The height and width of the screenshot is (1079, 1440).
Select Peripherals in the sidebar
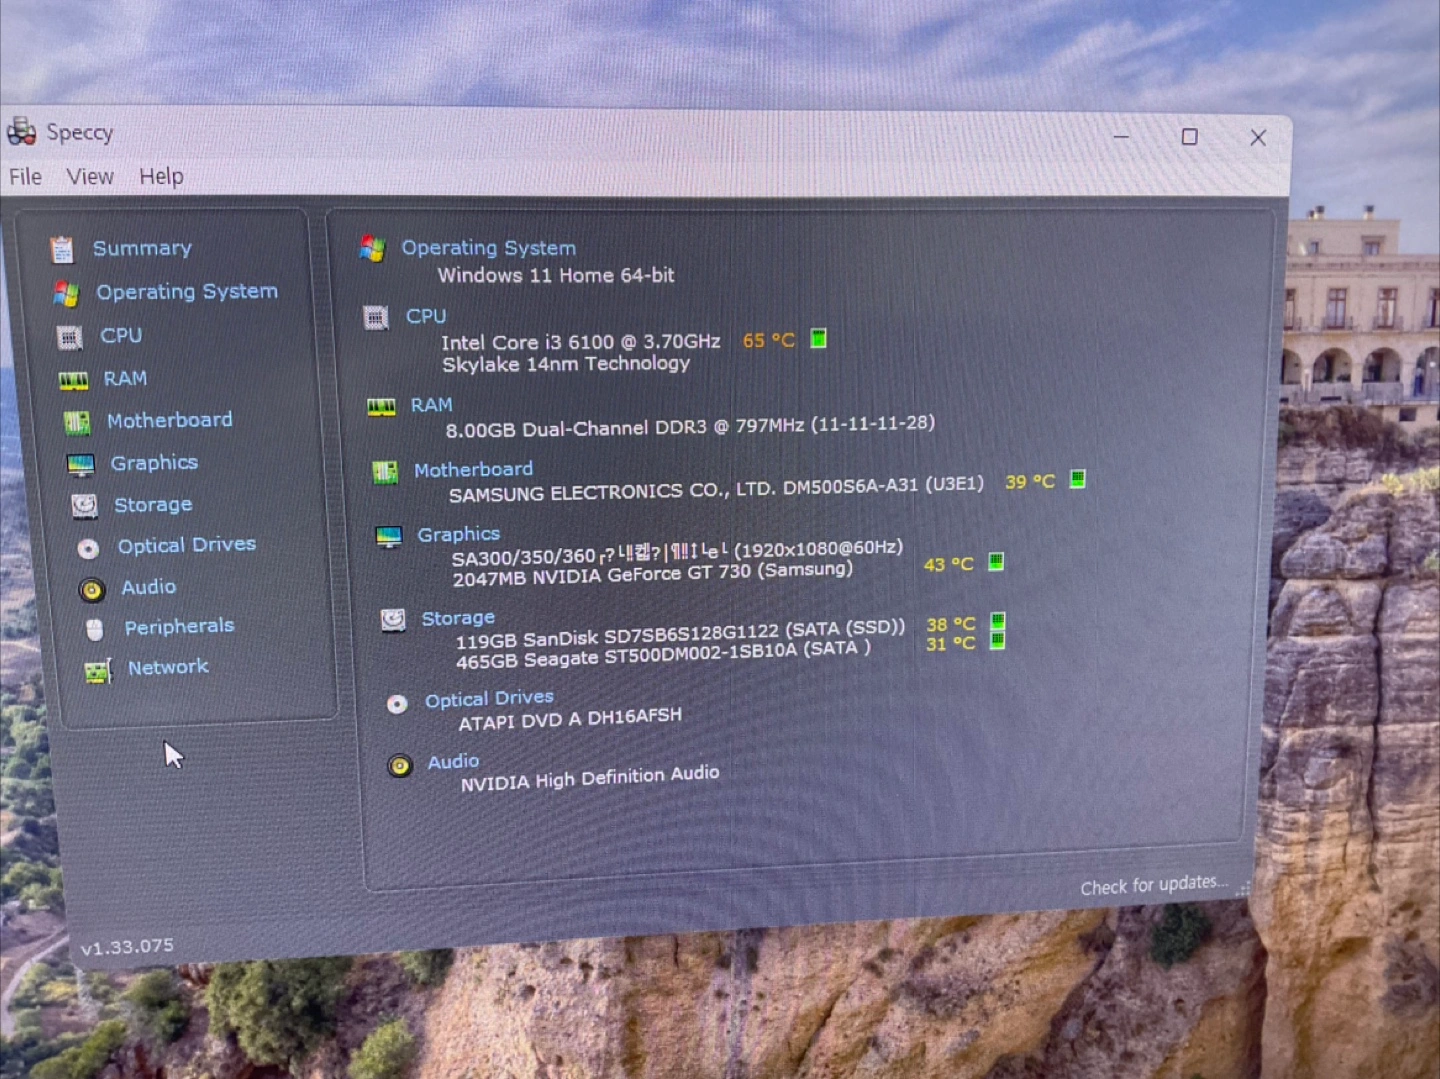coord(179,627)
